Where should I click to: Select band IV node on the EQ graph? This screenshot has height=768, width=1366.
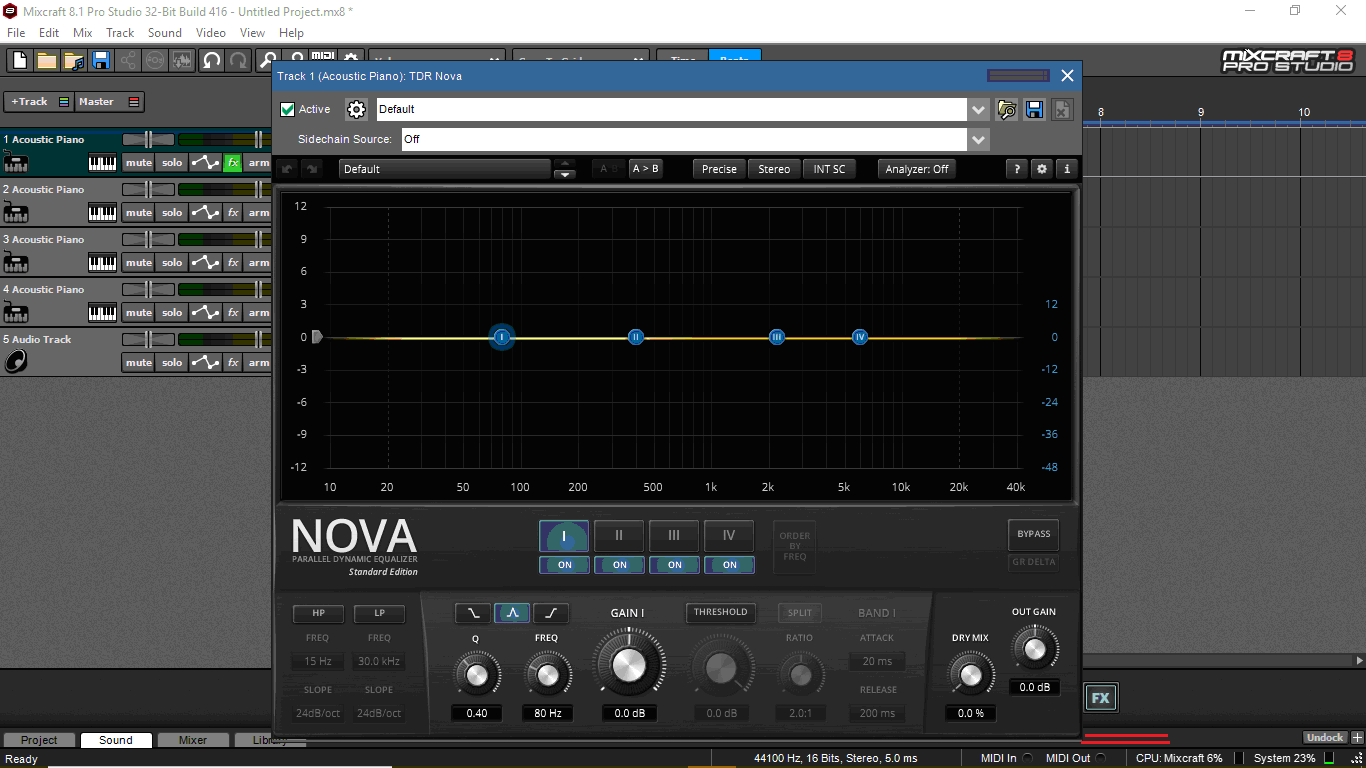pos(860,337)
